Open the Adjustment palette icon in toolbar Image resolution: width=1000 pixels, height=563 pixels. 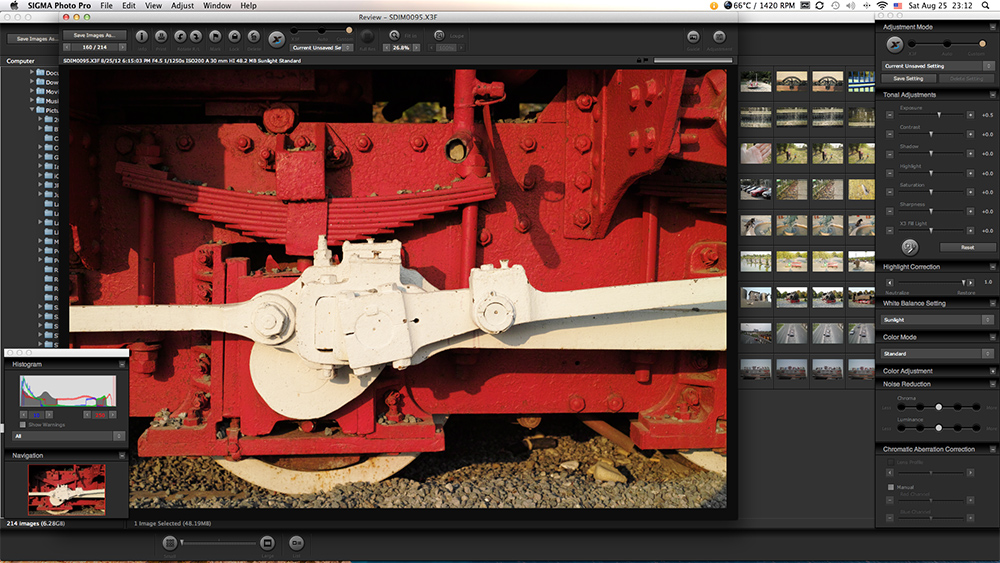719,37
